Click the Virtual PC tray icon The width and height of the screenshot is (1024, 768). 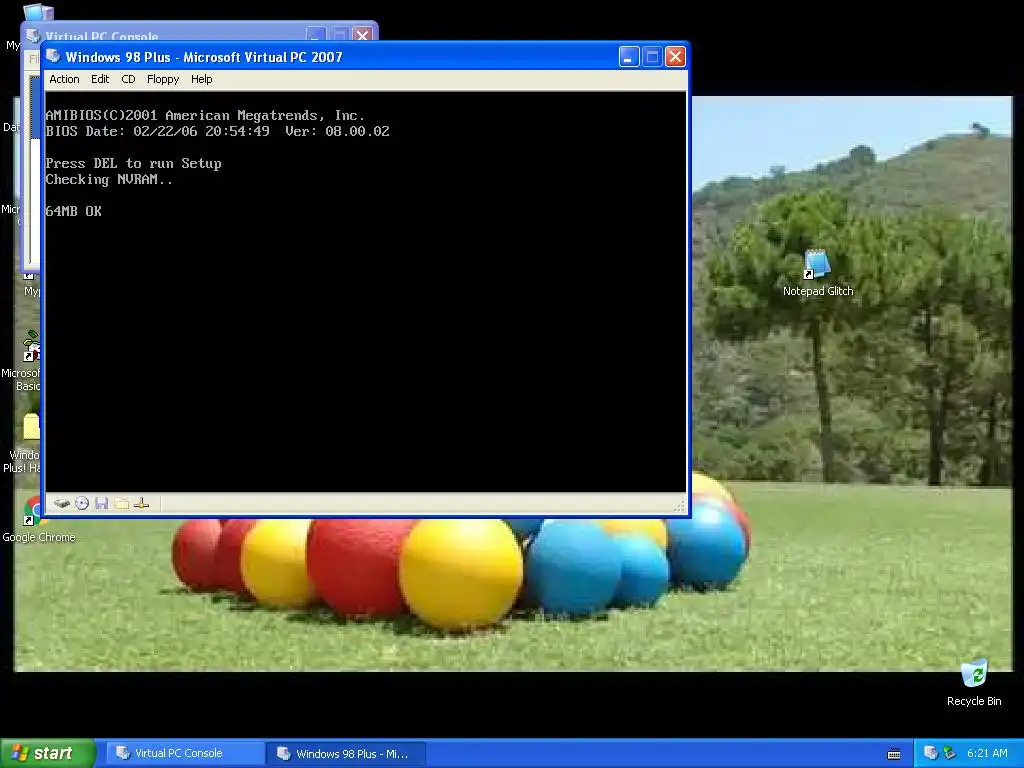coord(931,753)
